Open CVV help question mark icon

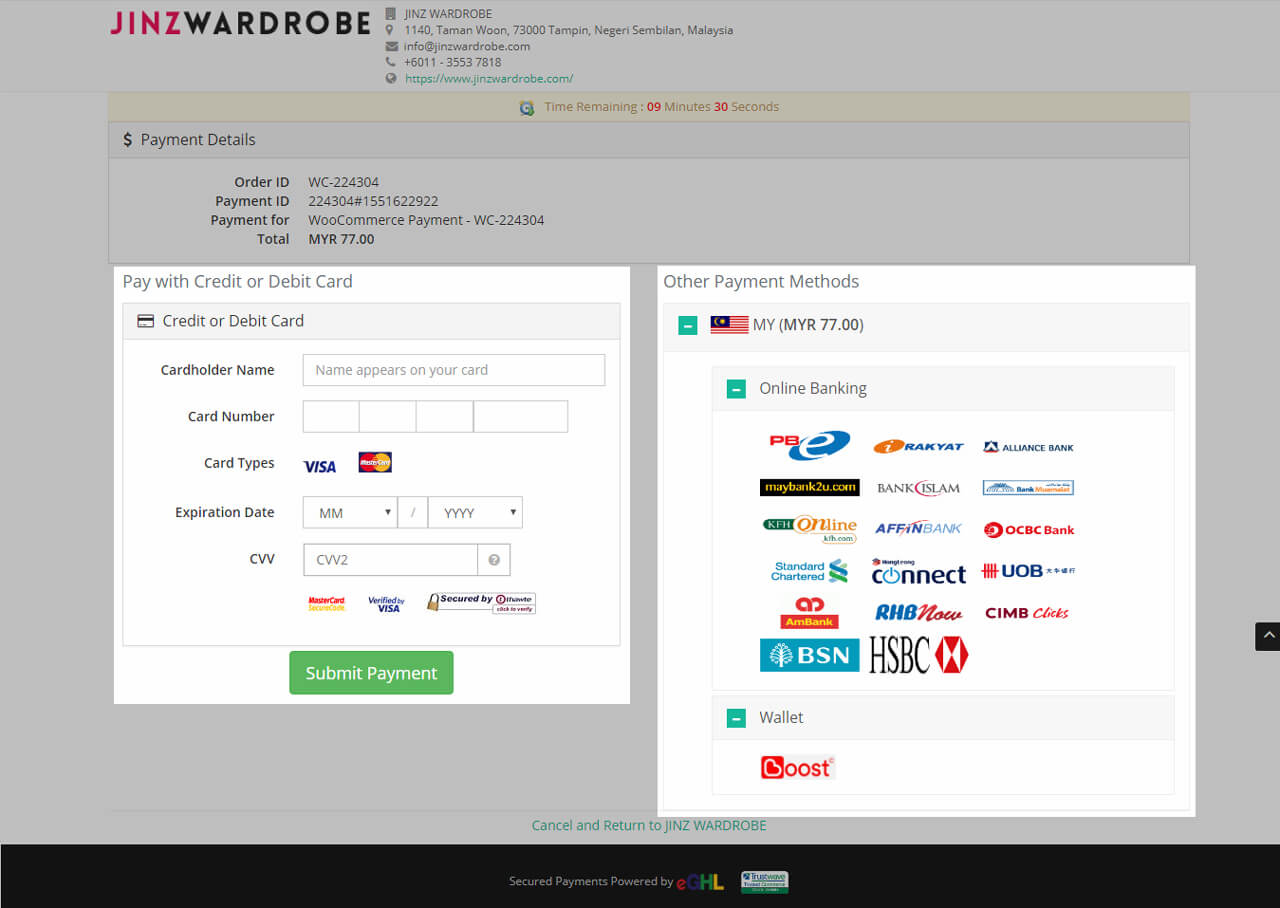pyautogui.click(x=494, y=560)
